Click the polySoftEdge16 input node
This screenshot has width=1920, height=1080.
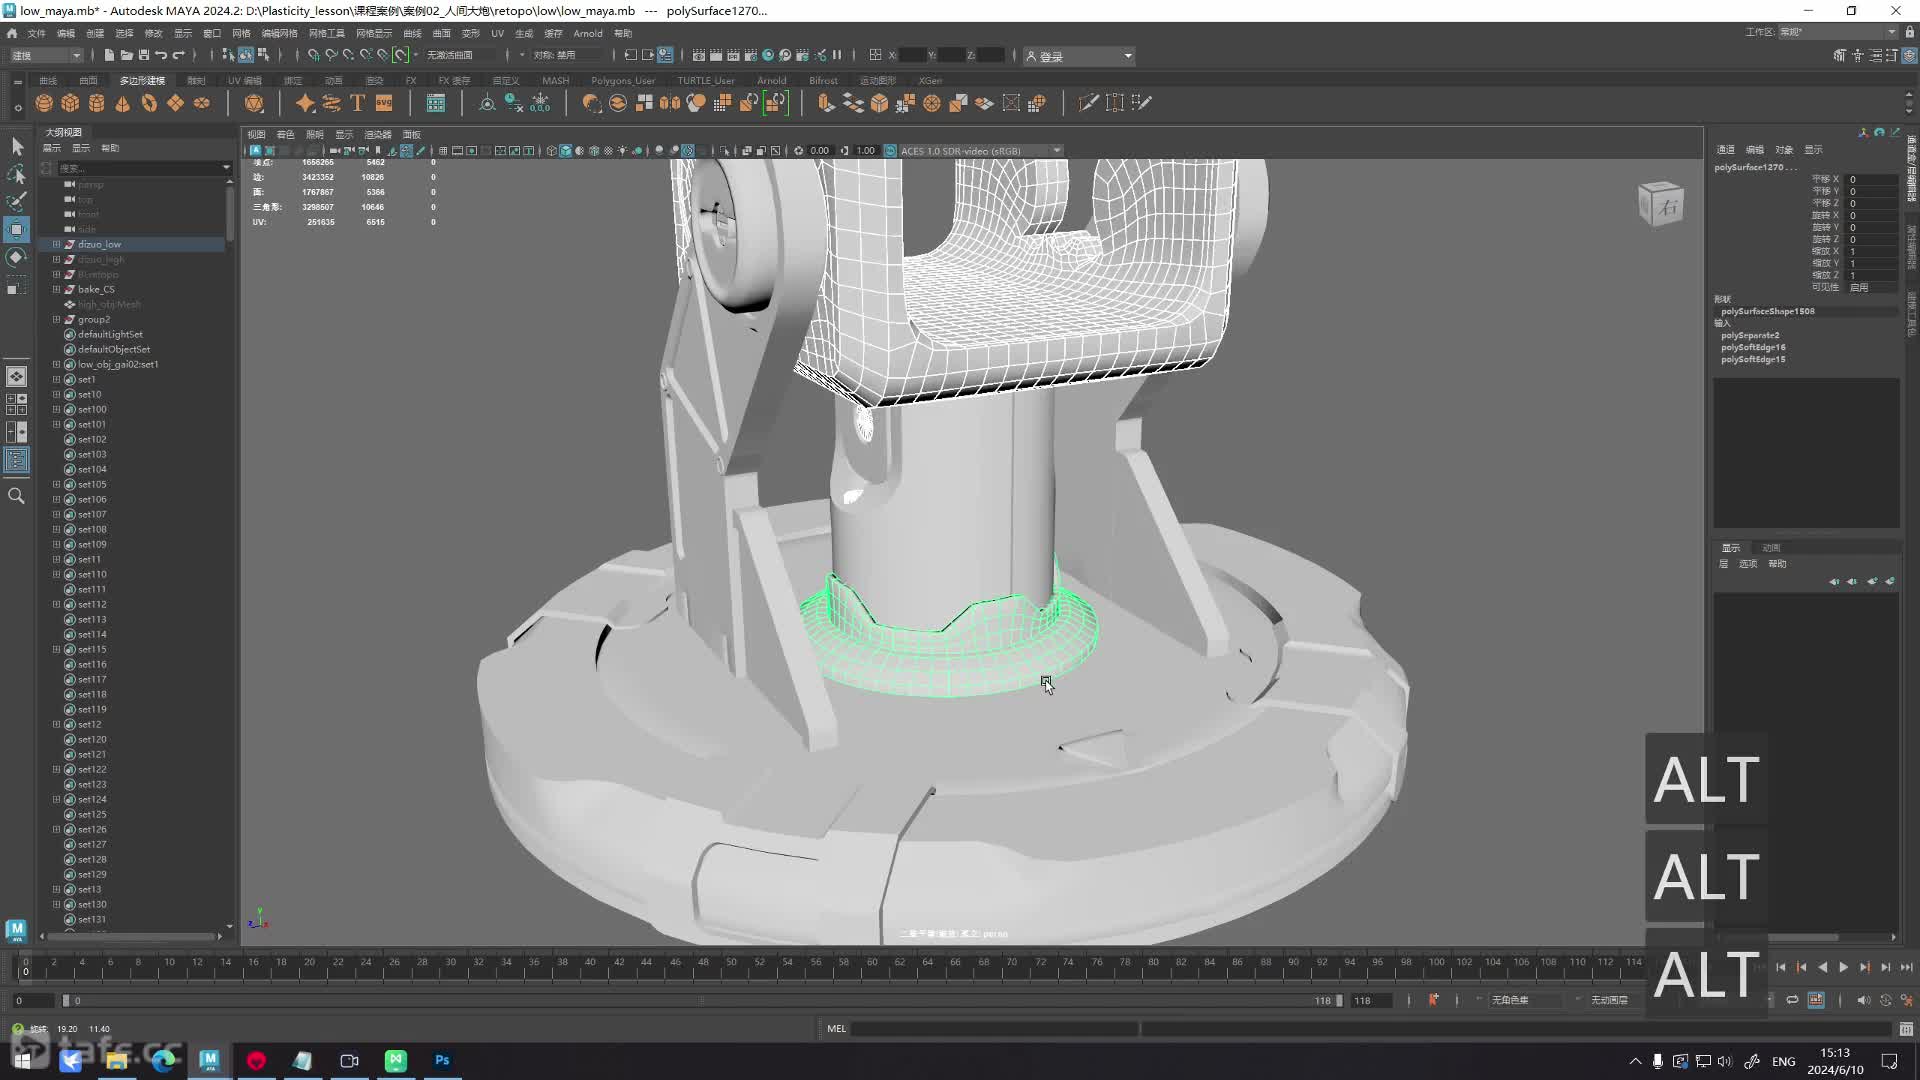1753,347
